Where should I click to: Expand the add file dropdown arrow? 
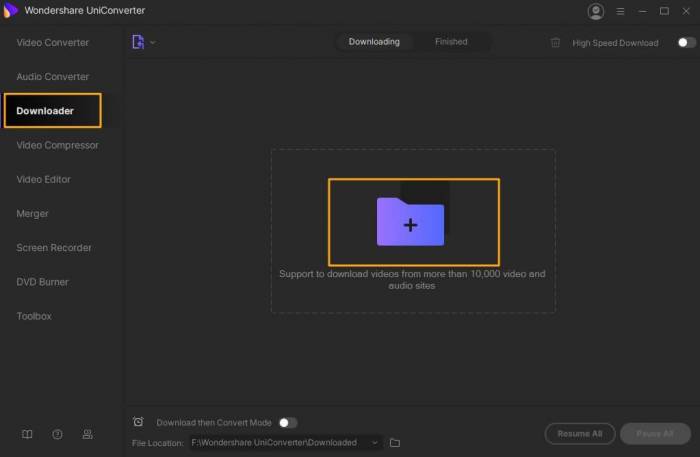(x=153, y=43)
